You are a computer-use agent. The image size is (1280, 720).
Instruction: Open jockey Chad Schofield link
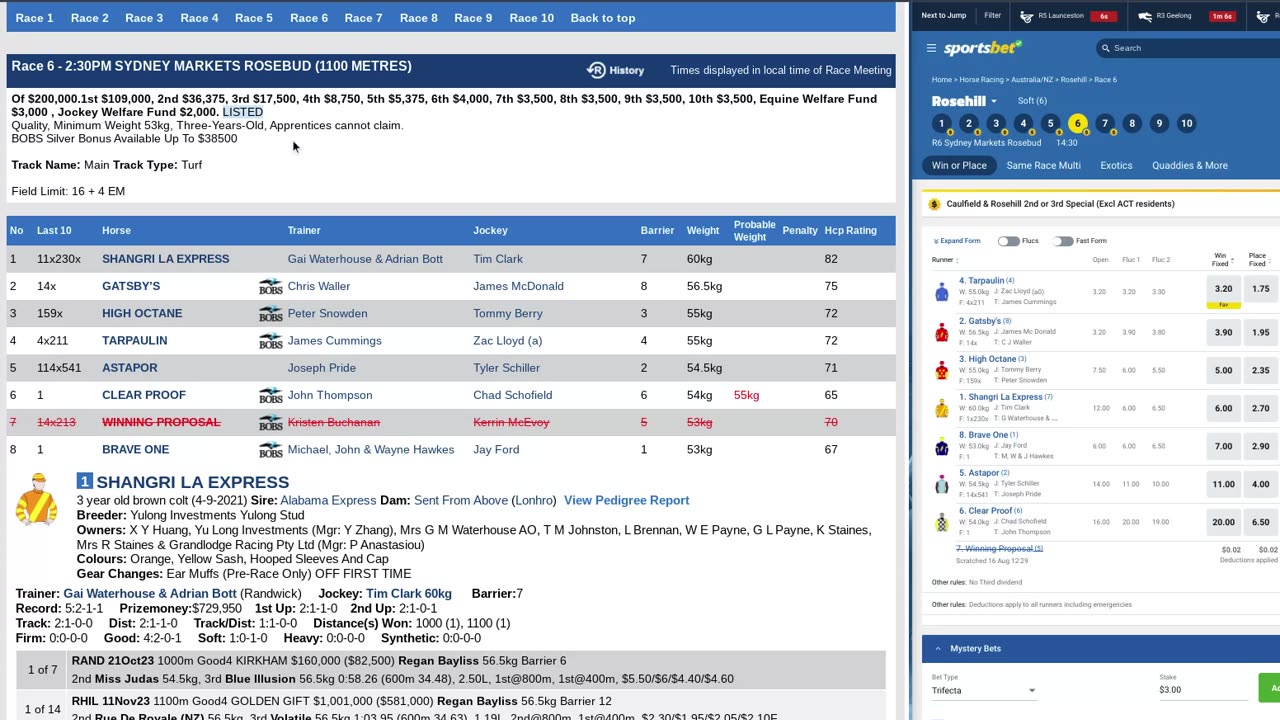click(512, 395)
